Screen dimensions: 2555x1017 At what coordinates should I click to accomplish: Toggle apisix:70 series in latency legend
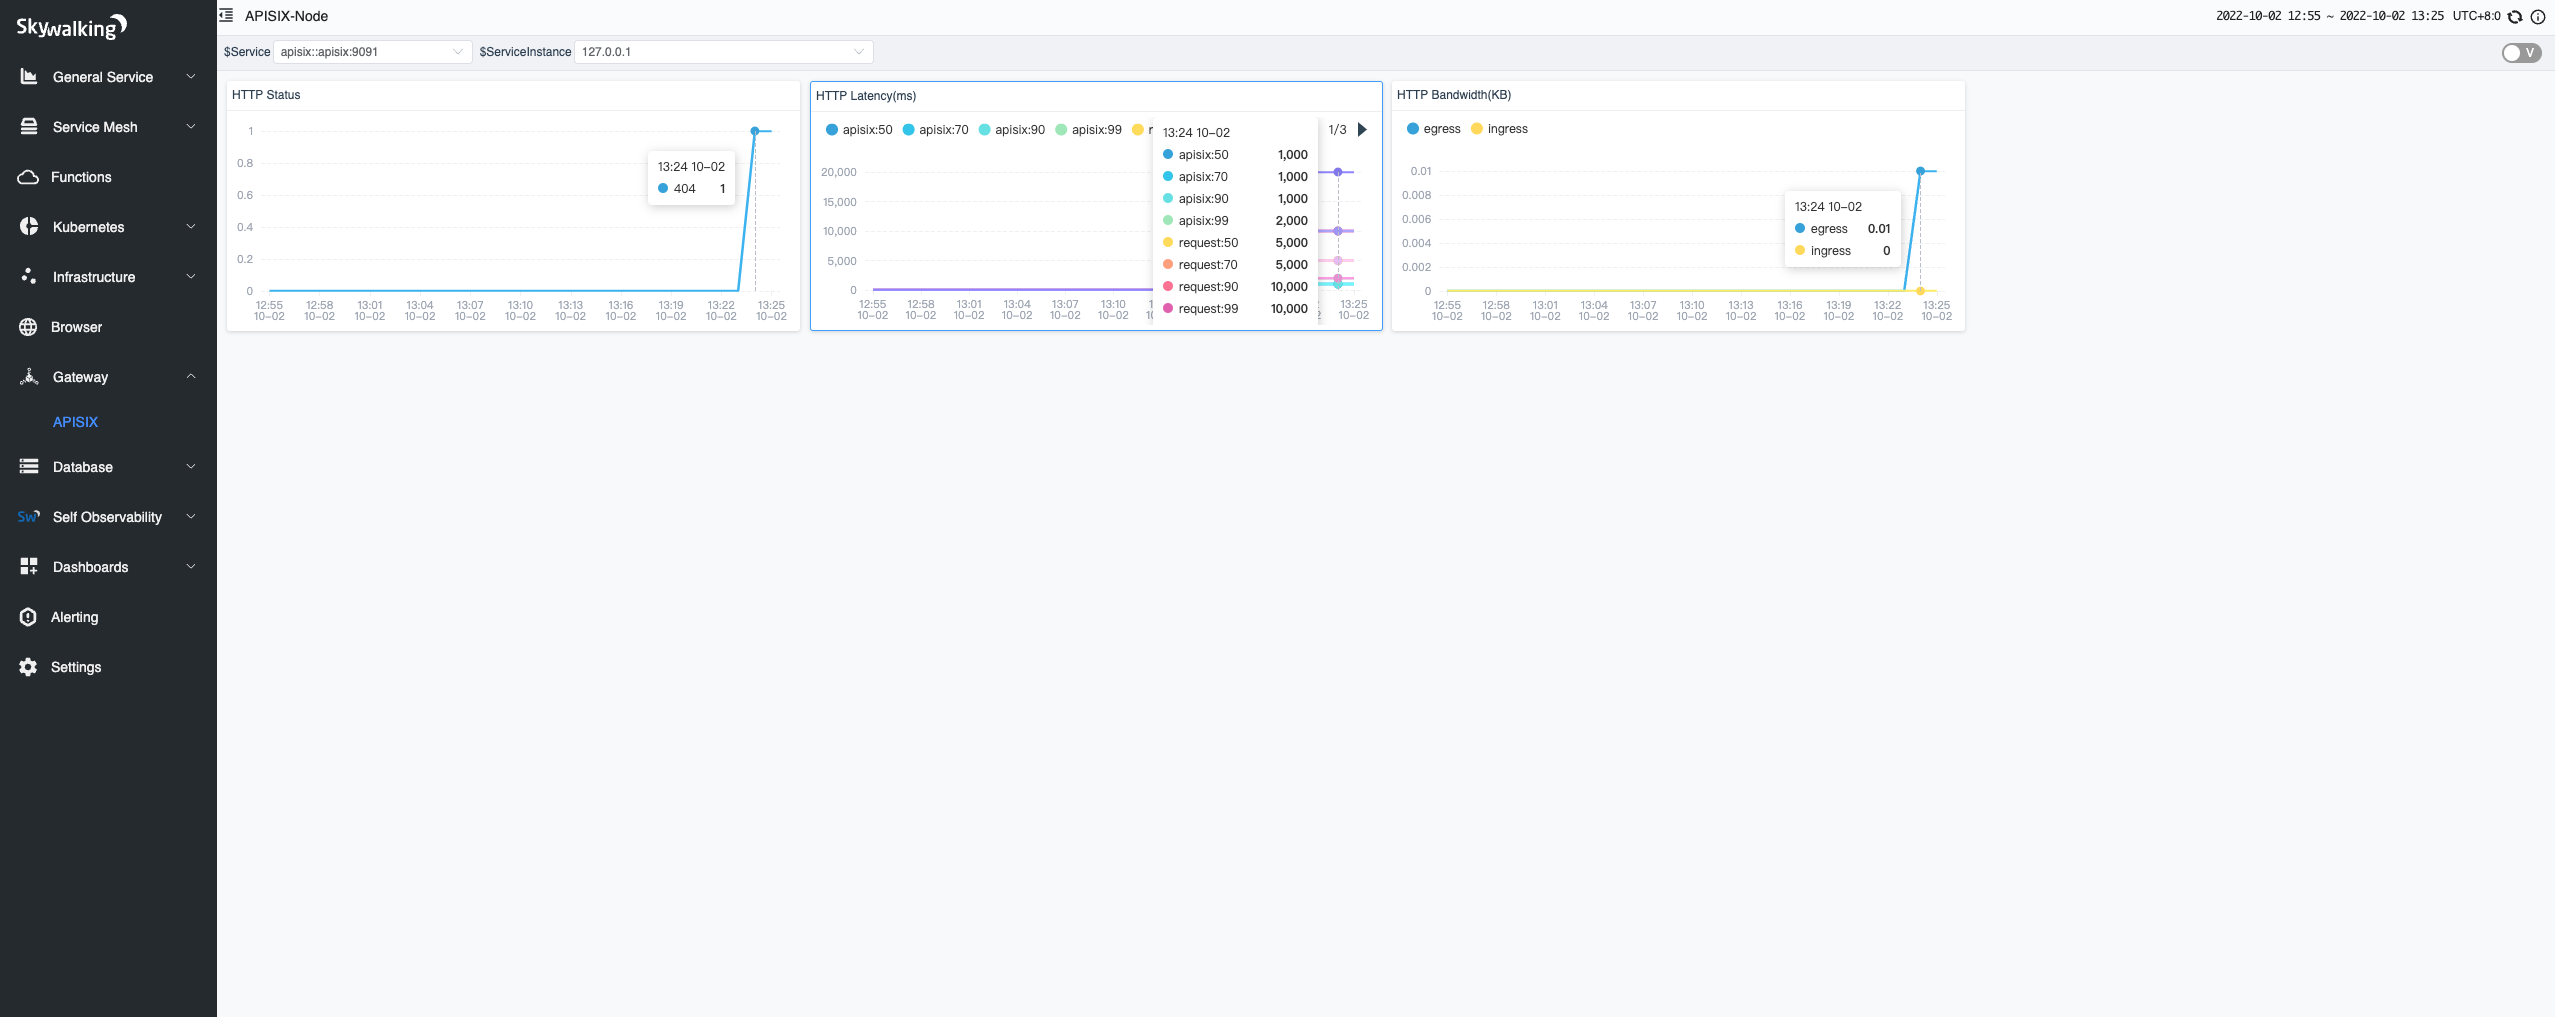[936, 130]
